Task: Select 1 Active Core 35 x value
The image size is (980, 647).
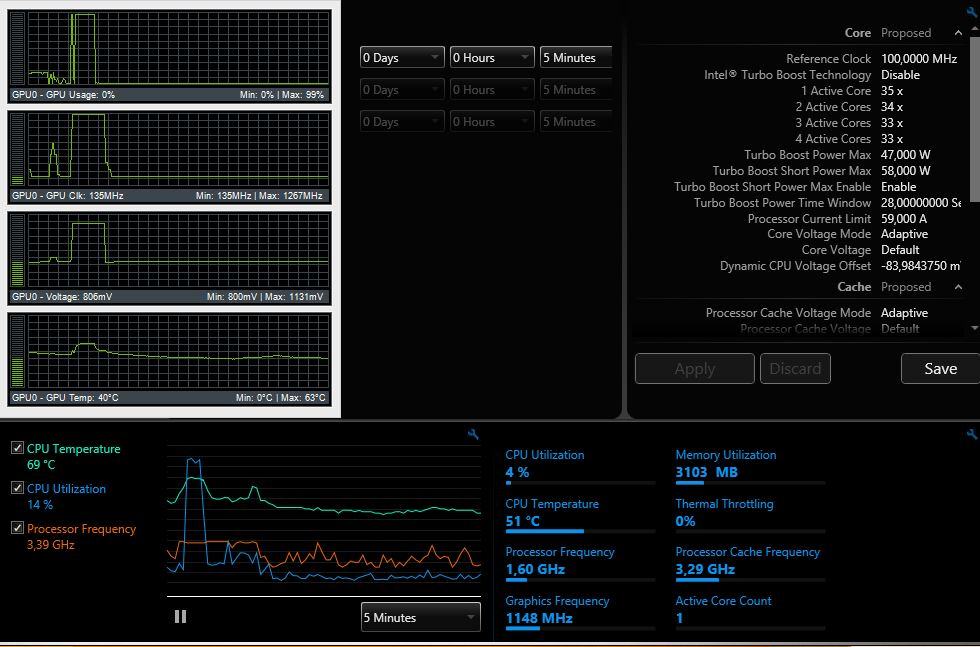Action: 892,91
